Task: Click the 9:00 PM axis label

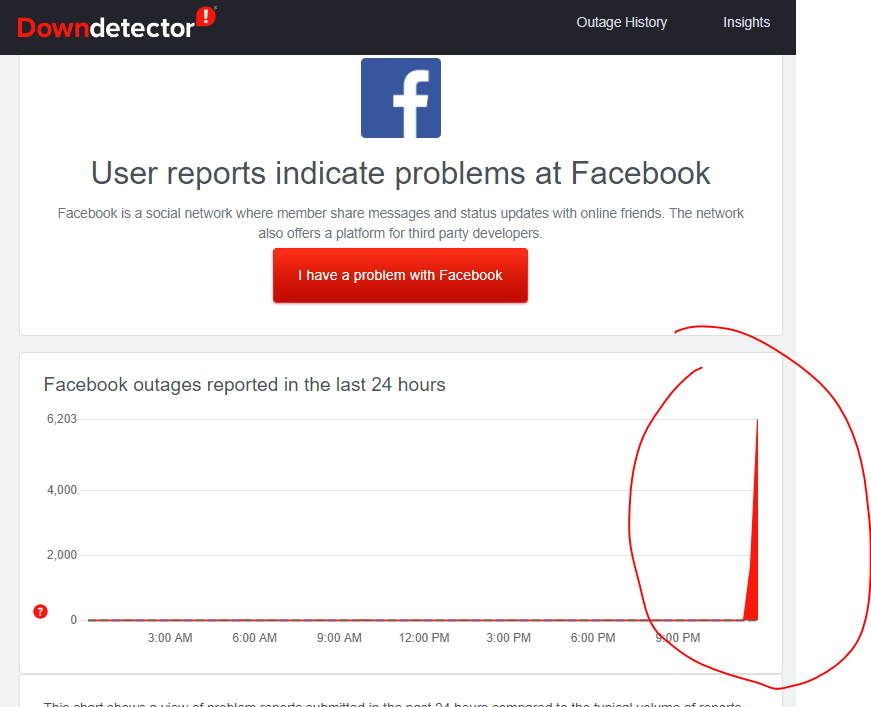Action: (x=677, y=638)
